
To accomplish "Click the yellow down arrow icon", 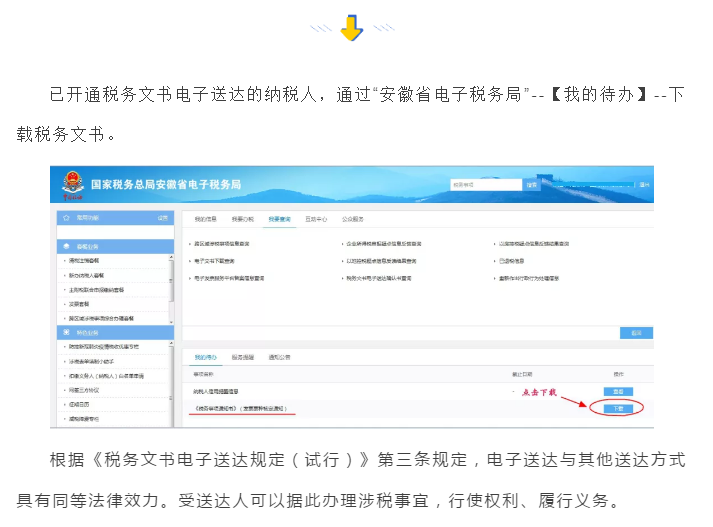I will click(x=351, y=29).
